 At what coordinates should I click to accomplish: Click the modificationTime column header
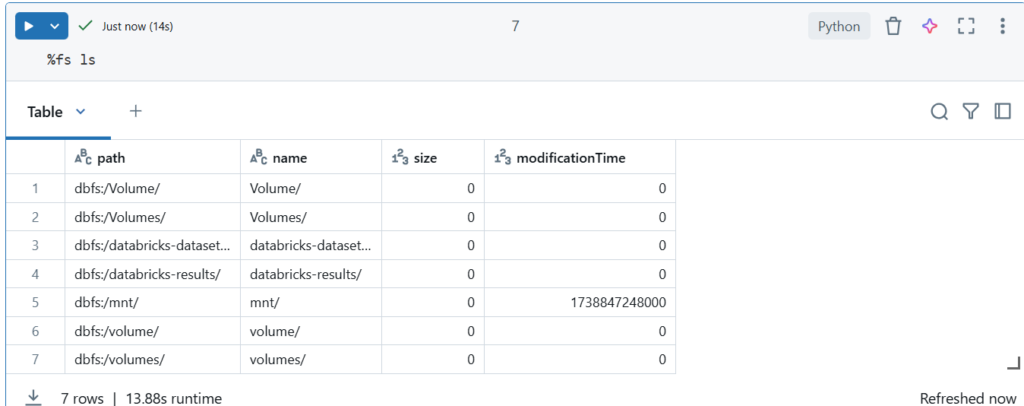coord(570,157)
